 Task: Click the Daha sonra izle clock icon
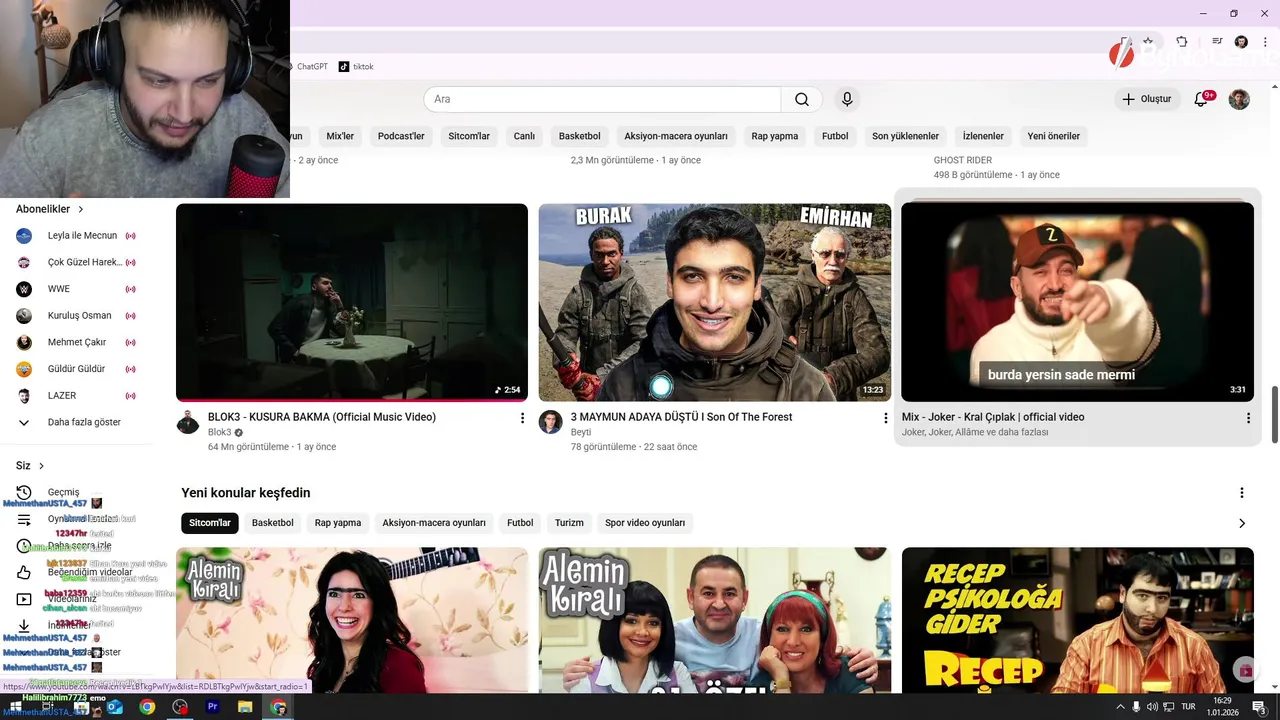coord(24,546)
